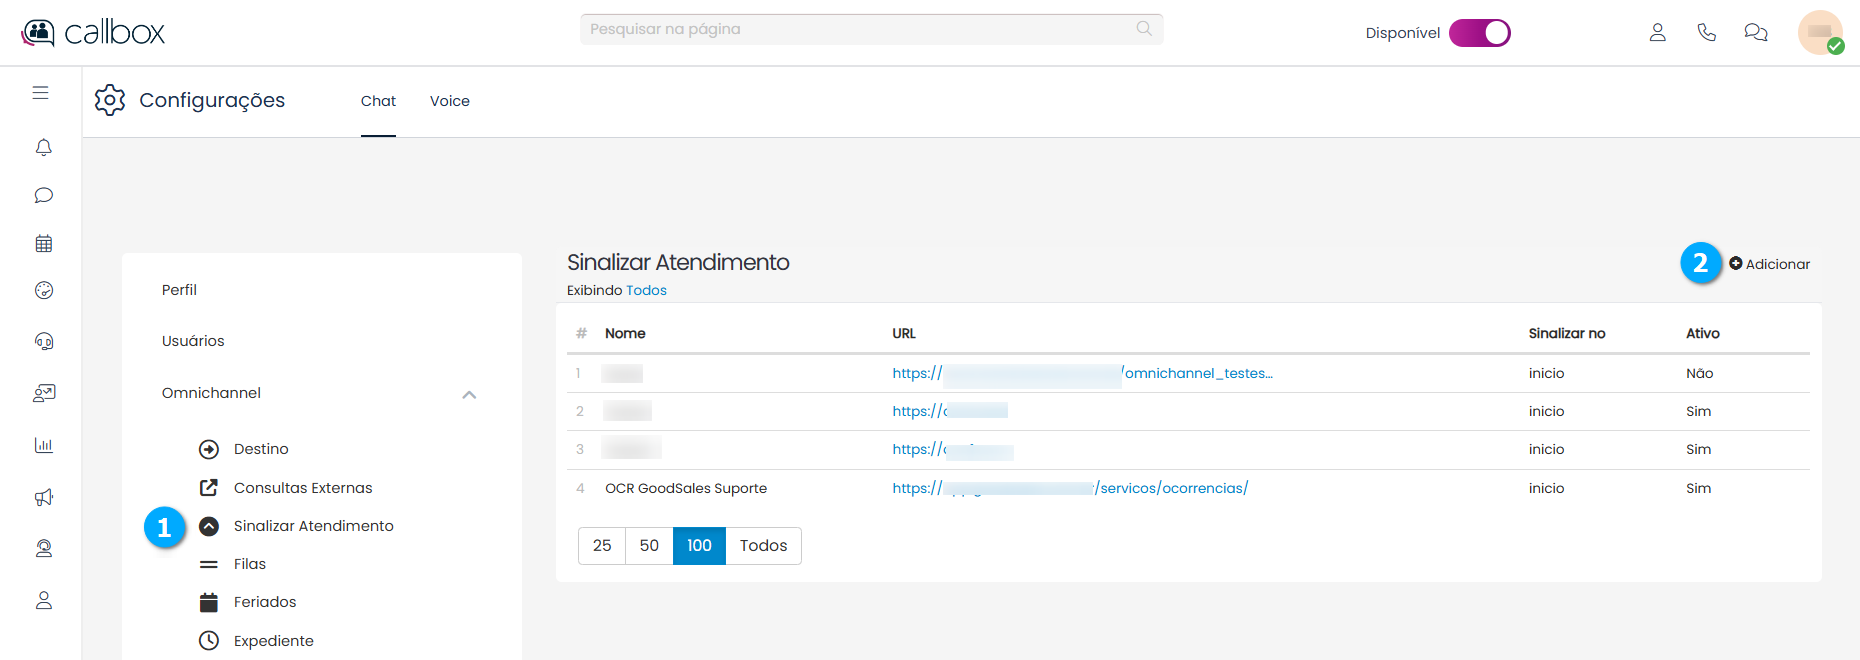Click the headset support icon in sidebar
The image size is (1860, 660).
[43, 341]
